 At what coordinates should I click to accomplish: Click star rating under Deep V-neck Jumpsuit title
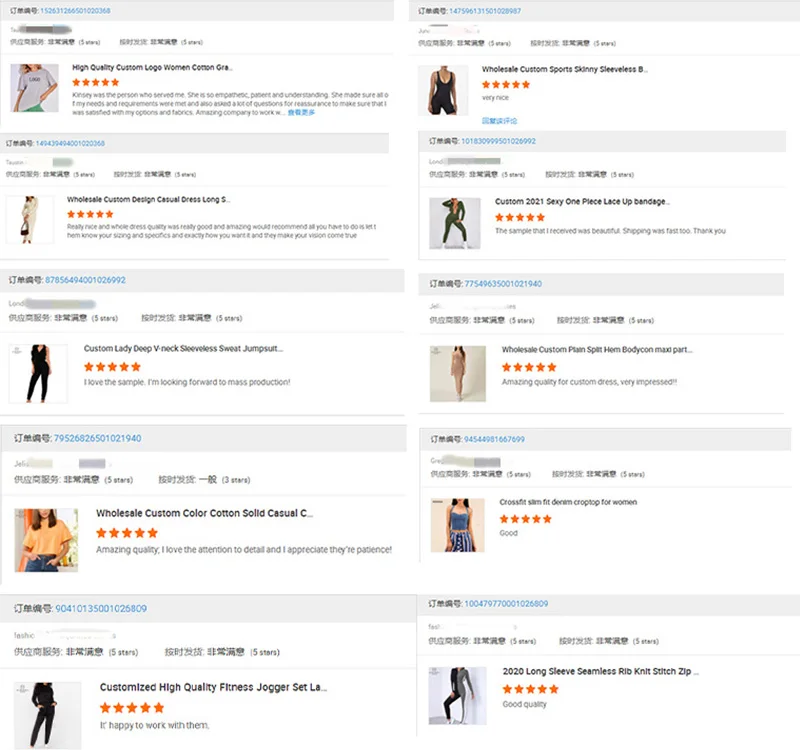tap(112, 367)
